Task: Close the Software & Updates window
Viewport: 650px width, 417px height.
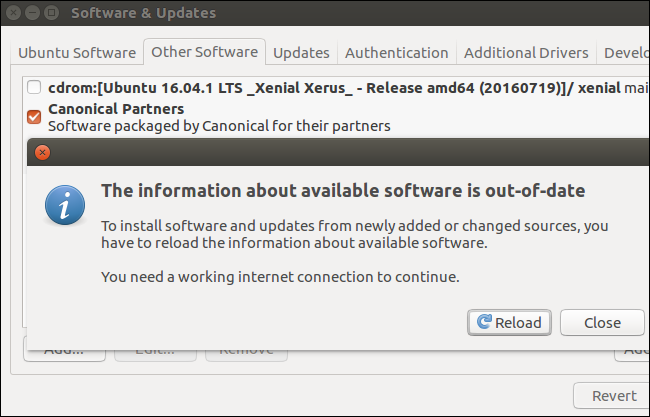Action: click(13, 12)
